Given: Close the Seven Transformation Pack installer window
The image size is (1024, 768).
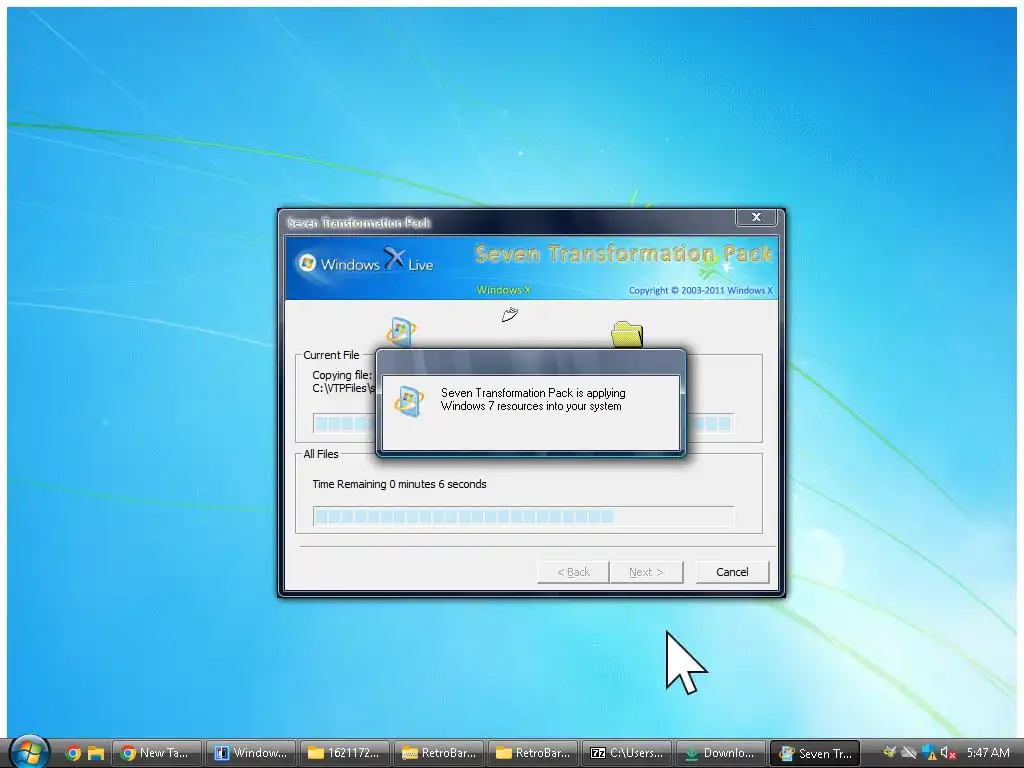Looking at the screenshot, I should (756, 217).
